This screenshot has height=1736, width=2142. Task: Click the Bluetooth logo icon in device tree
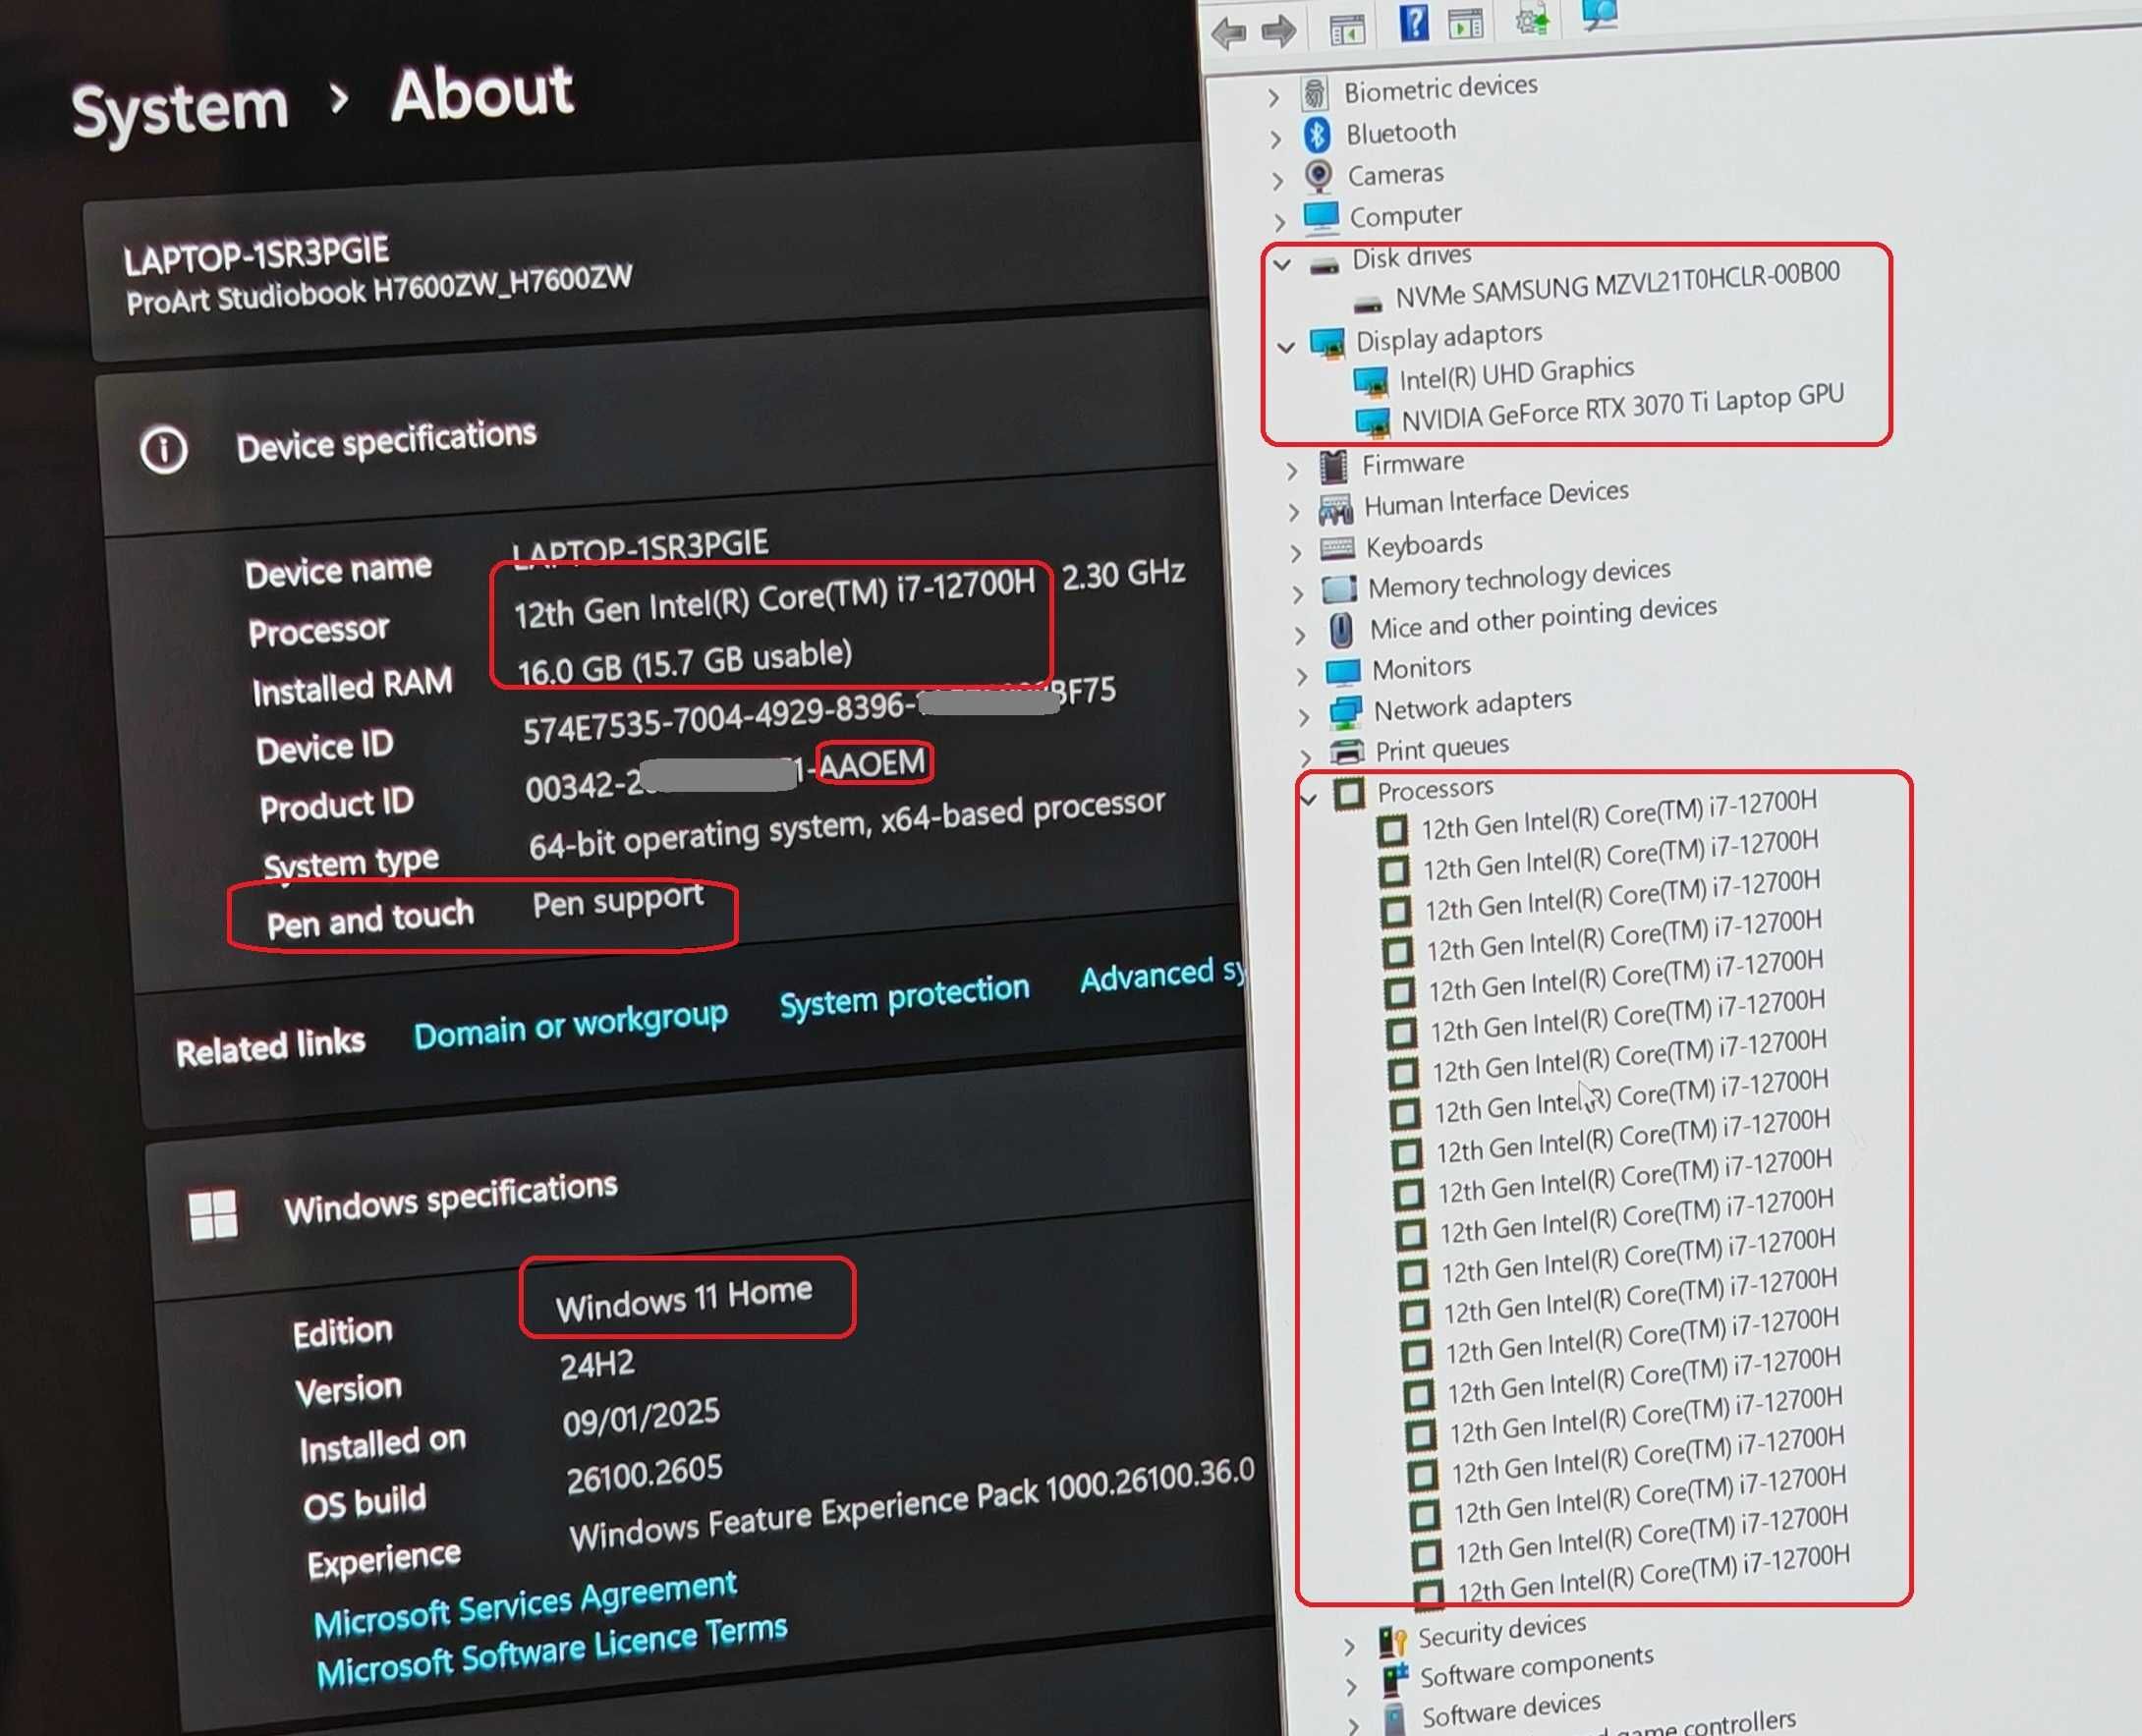[x=1317, y=134]
